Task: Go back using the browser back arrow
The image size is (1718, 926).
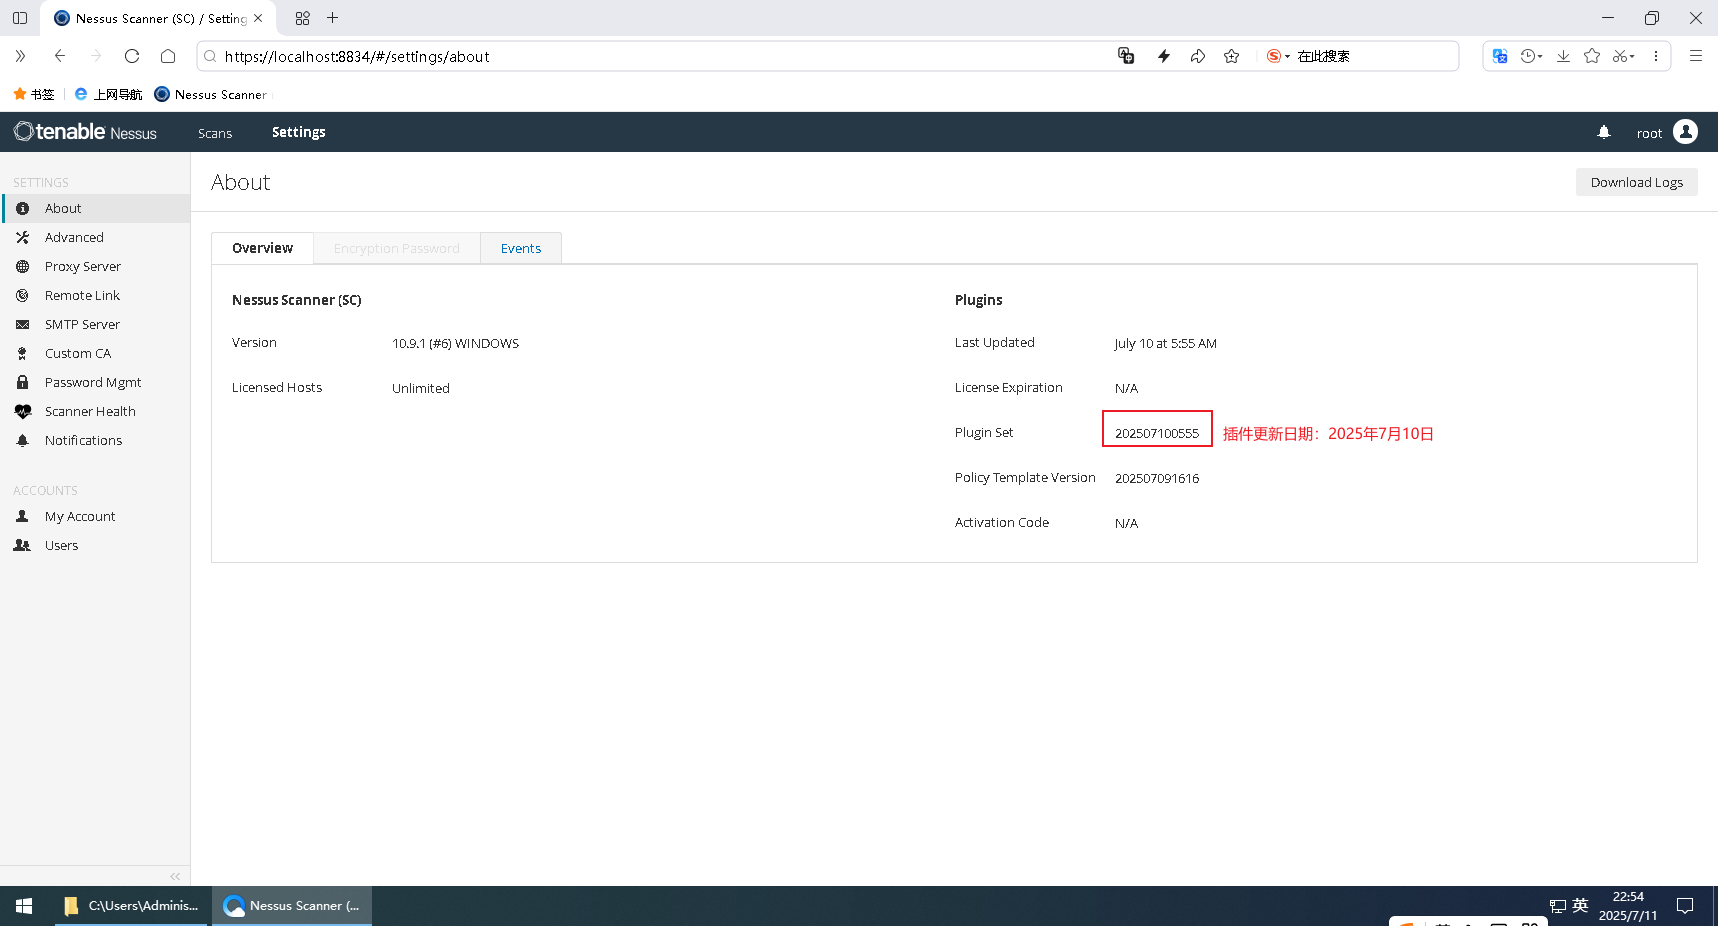Action: tap(60, 56)
